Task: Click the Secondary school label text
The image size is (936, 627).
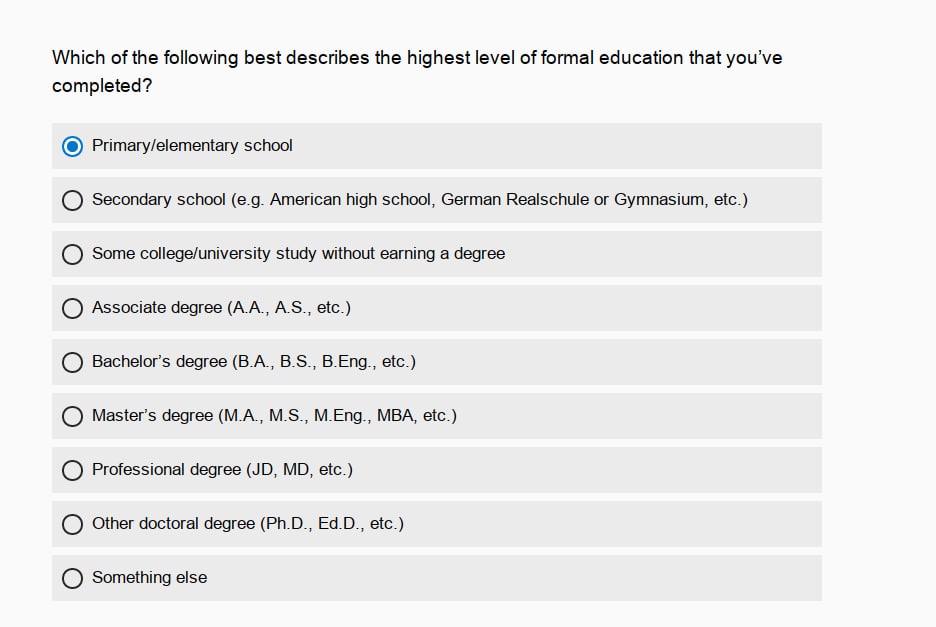Action: pyautogui.click(x=420, y=199)
